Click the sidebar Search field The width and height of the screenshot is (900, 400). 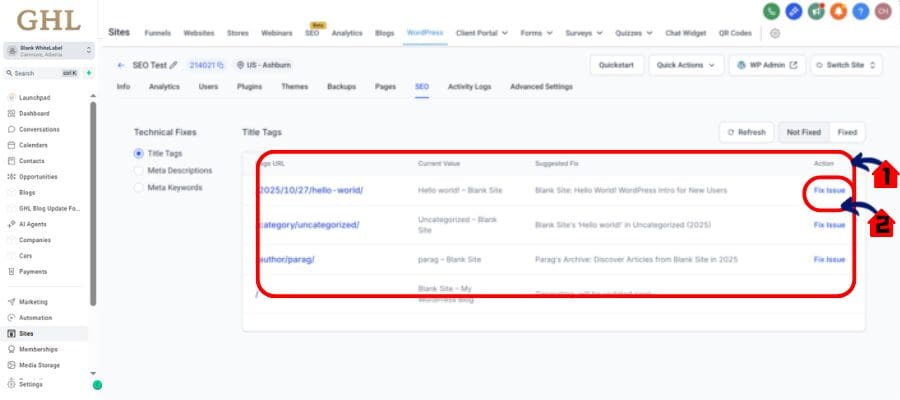40,73
